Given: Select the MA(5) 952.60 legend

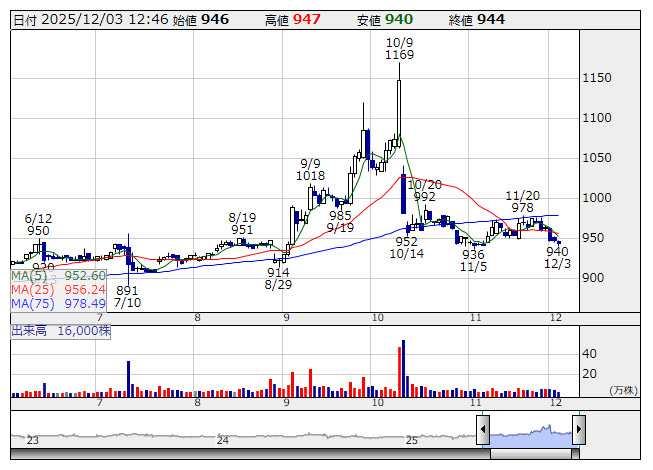Looking at the screenshot, I should coord(59,275).
